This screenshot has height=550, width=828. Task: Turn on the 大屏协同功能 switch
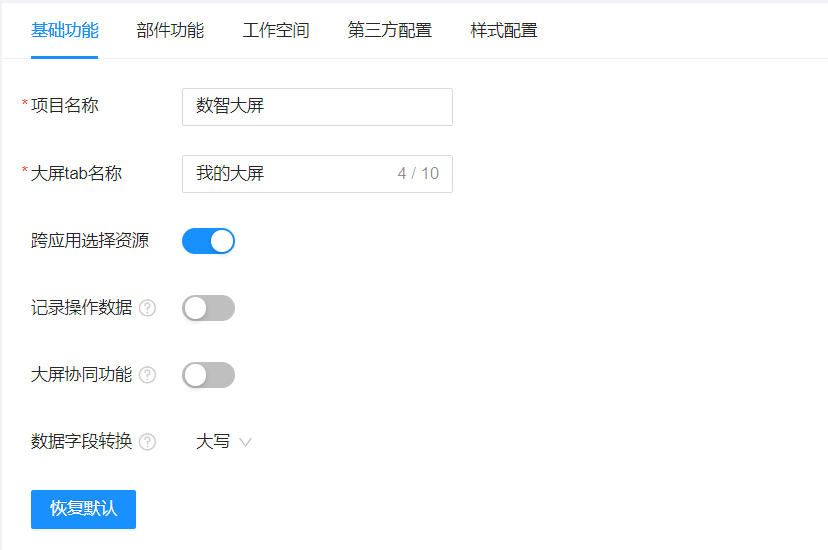(x=208, y=375)
